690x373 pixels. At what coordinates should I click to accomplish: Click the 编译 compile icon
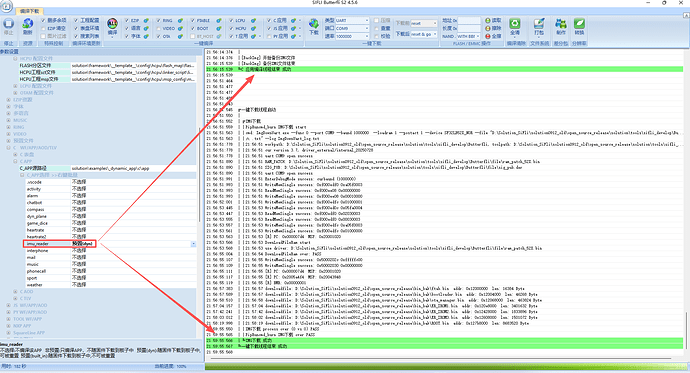coord(112,23)
